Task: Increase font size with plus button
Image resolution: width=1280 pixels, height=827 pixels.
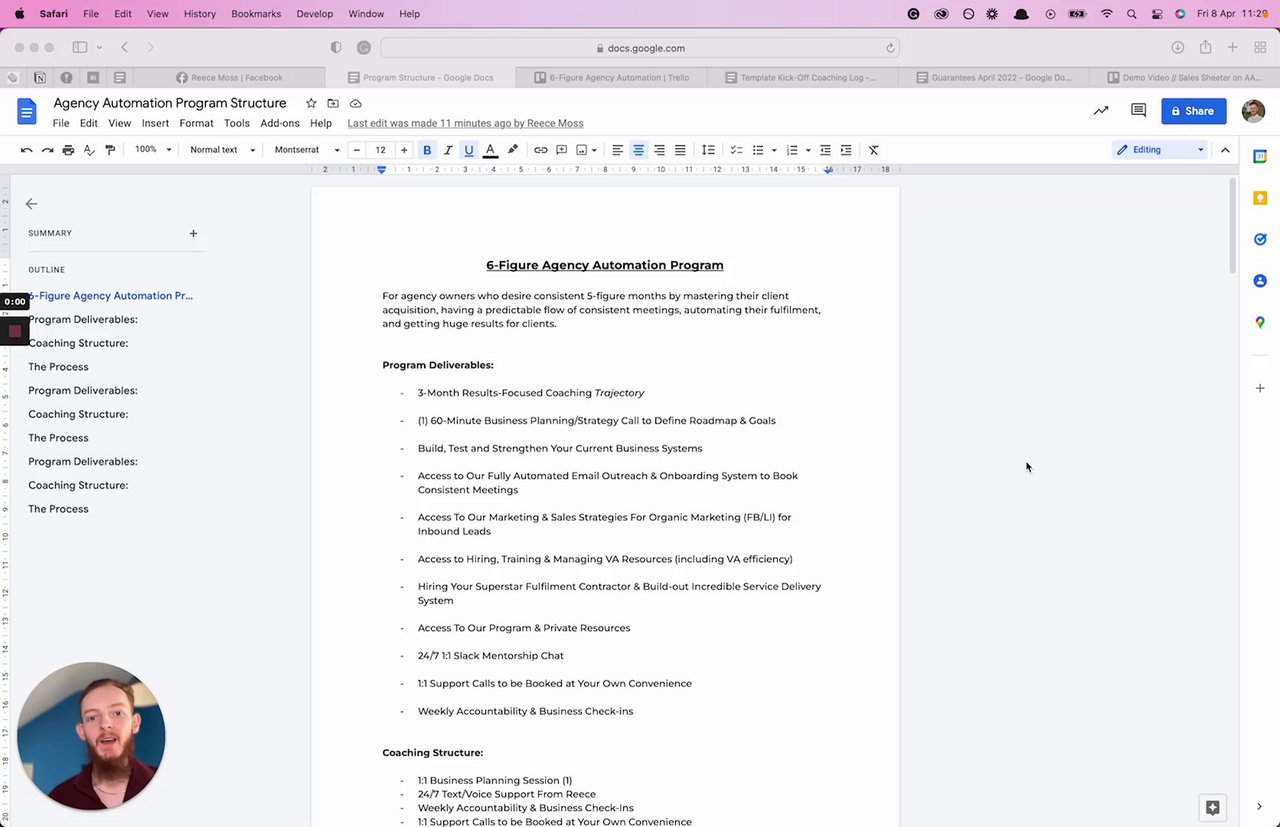Action: click(x=404, y=150)
